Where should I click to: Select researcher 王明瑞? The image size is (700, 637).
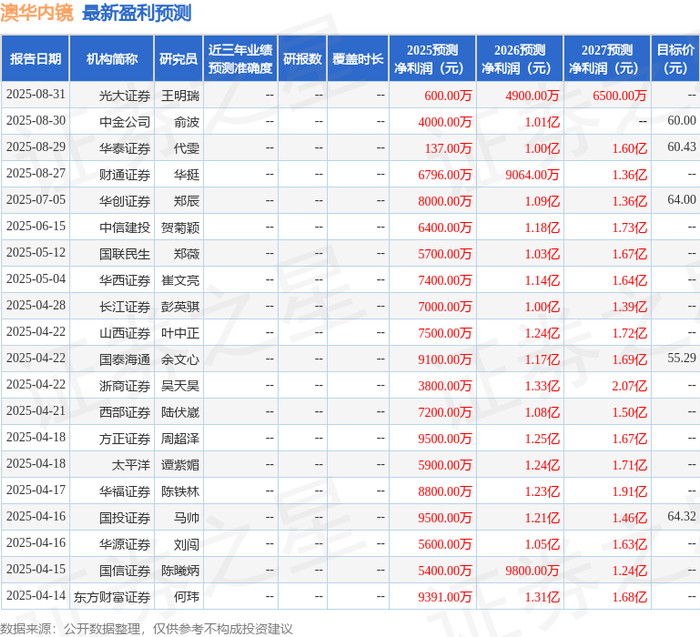coord(180,96)
